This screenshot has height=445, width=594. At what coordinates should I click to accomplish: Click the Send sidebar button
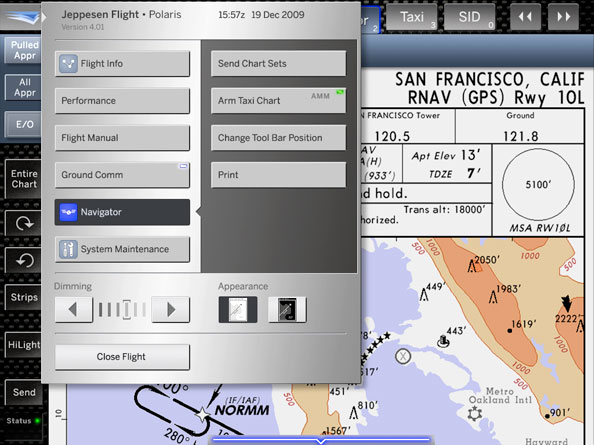click(23, 392)
